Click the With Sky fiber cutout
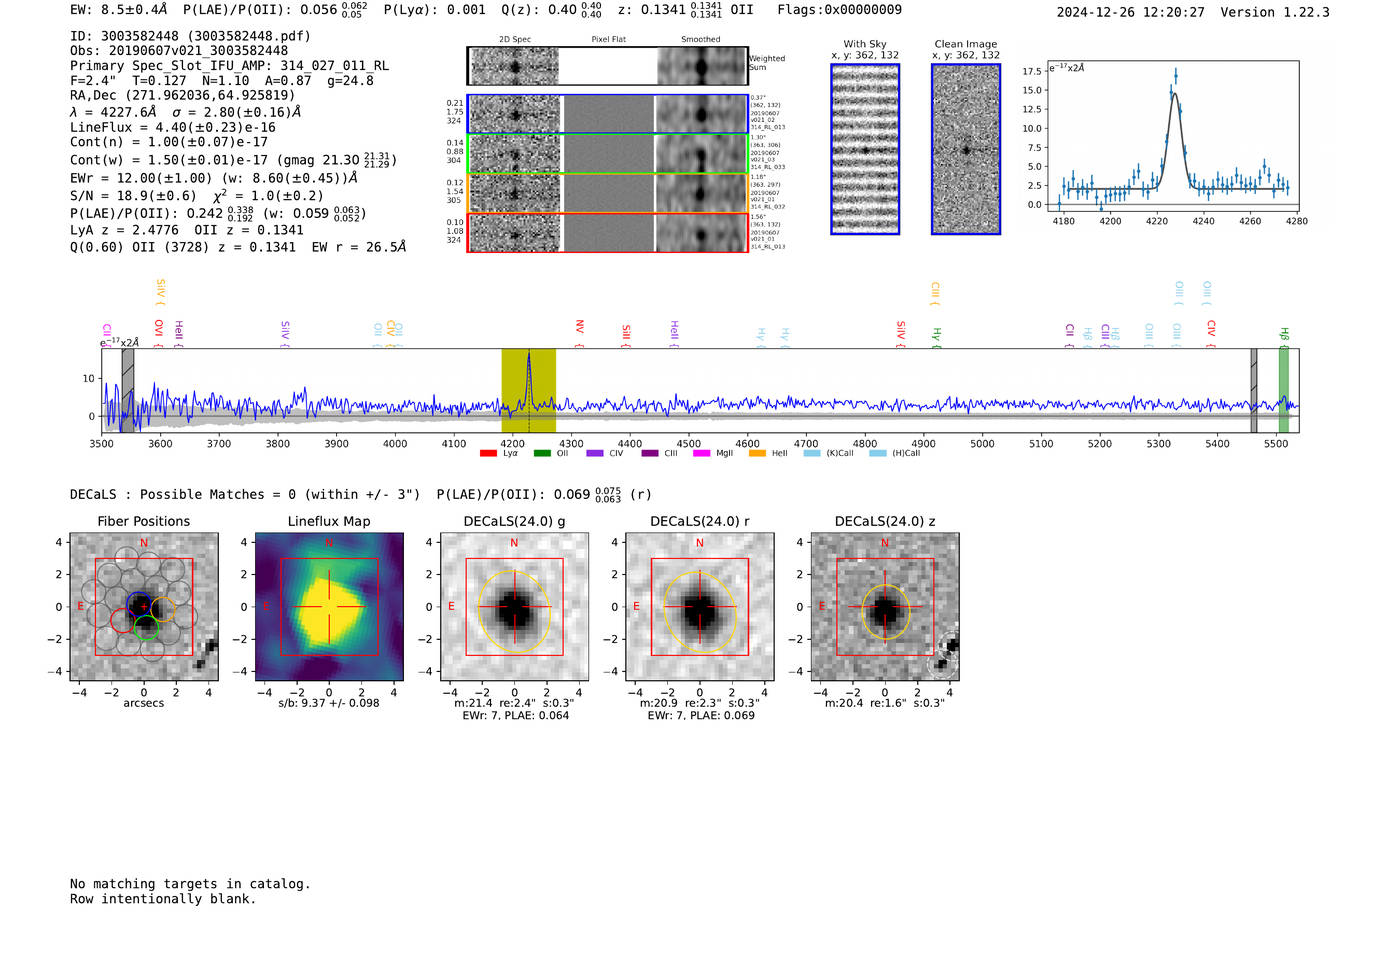The image size is (1400, 953). click(x=865, y=149)
